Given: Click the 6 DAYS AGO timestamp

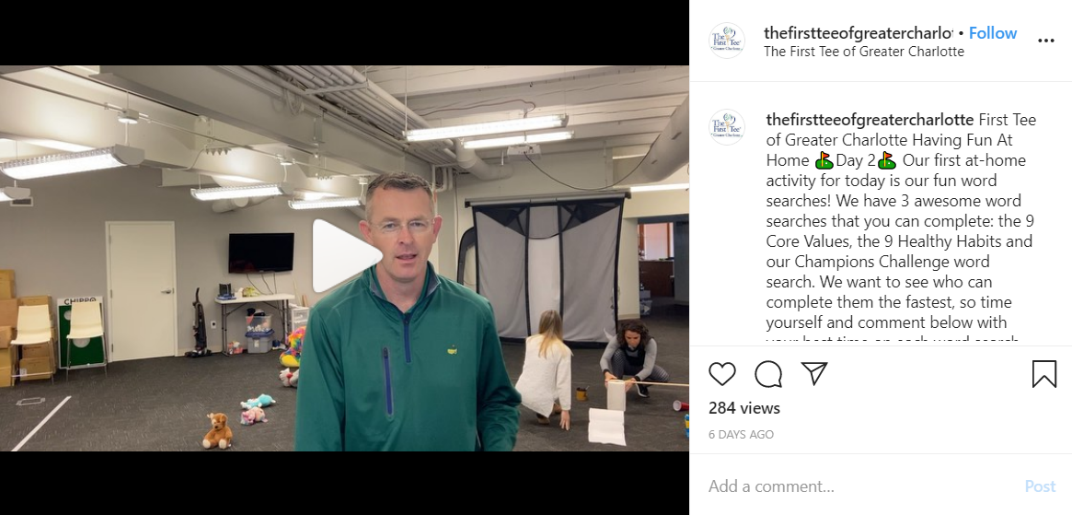Looking at the screenshot, I should (x=741, y=434).
